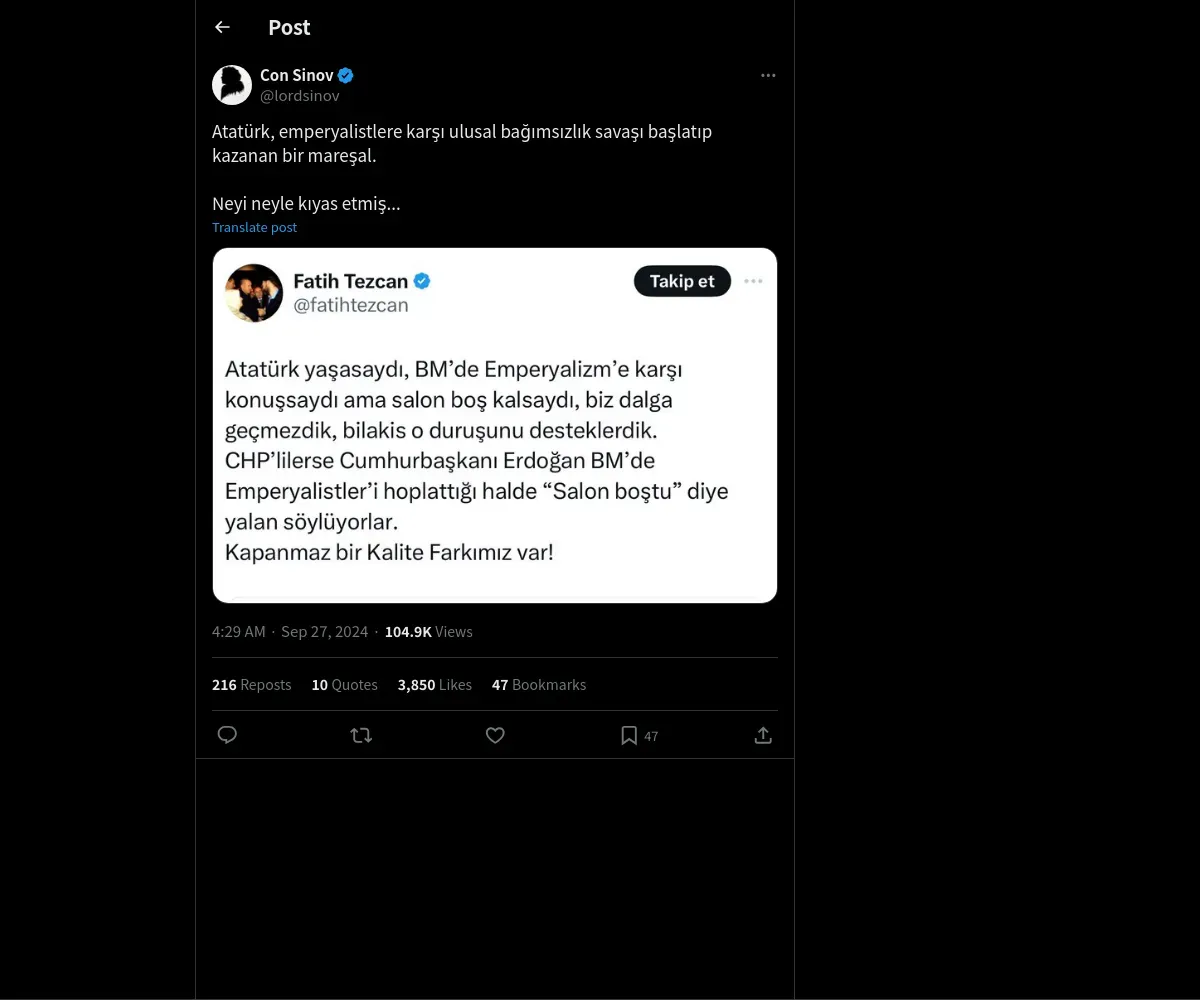View the 216 Reposts list
This screenshot has width=1200, height=1000.
coord(251,685)
